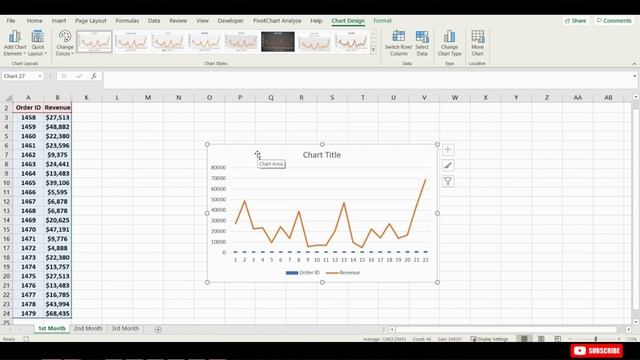
Task: Select cell containing order 1470
Action: pos(28,229)
